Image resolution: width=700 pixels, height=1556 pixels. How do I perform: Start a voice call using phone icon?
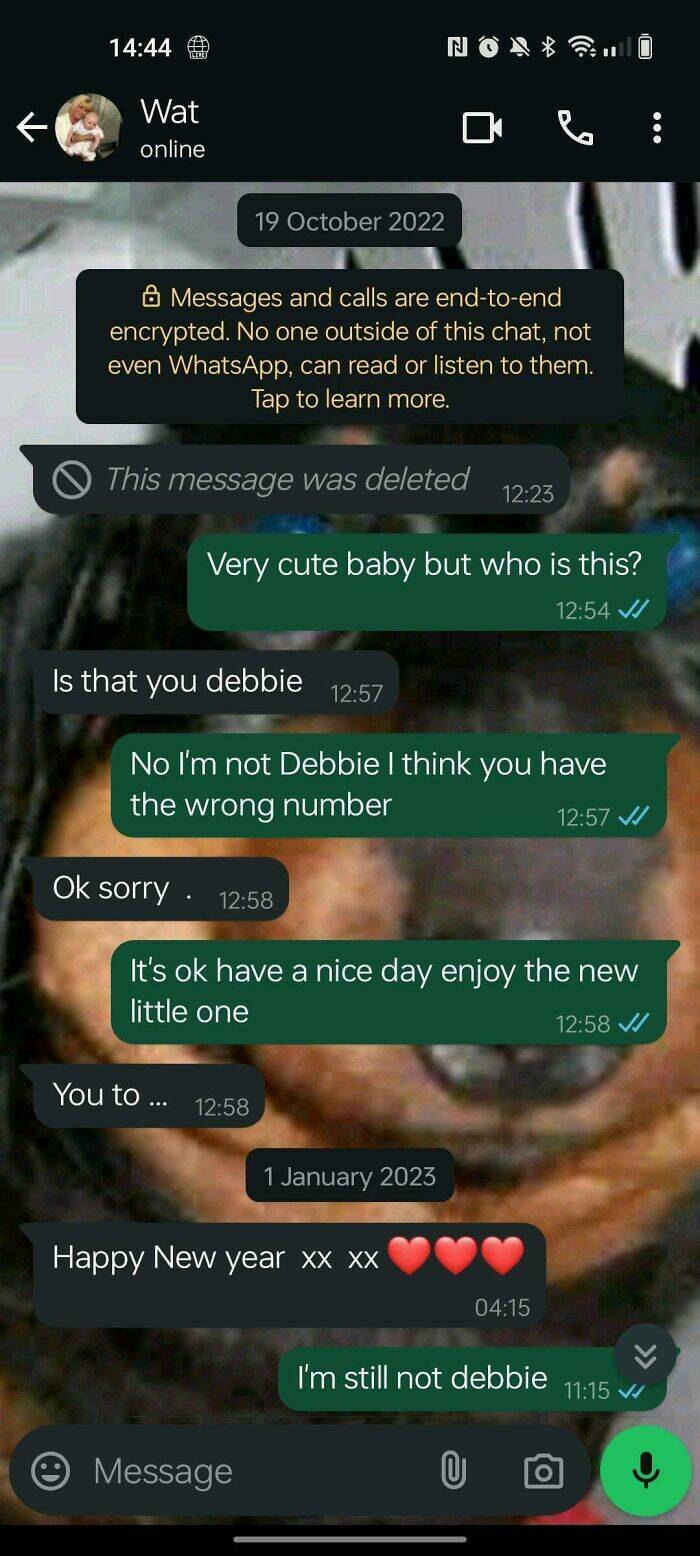[x=575, y=127]
